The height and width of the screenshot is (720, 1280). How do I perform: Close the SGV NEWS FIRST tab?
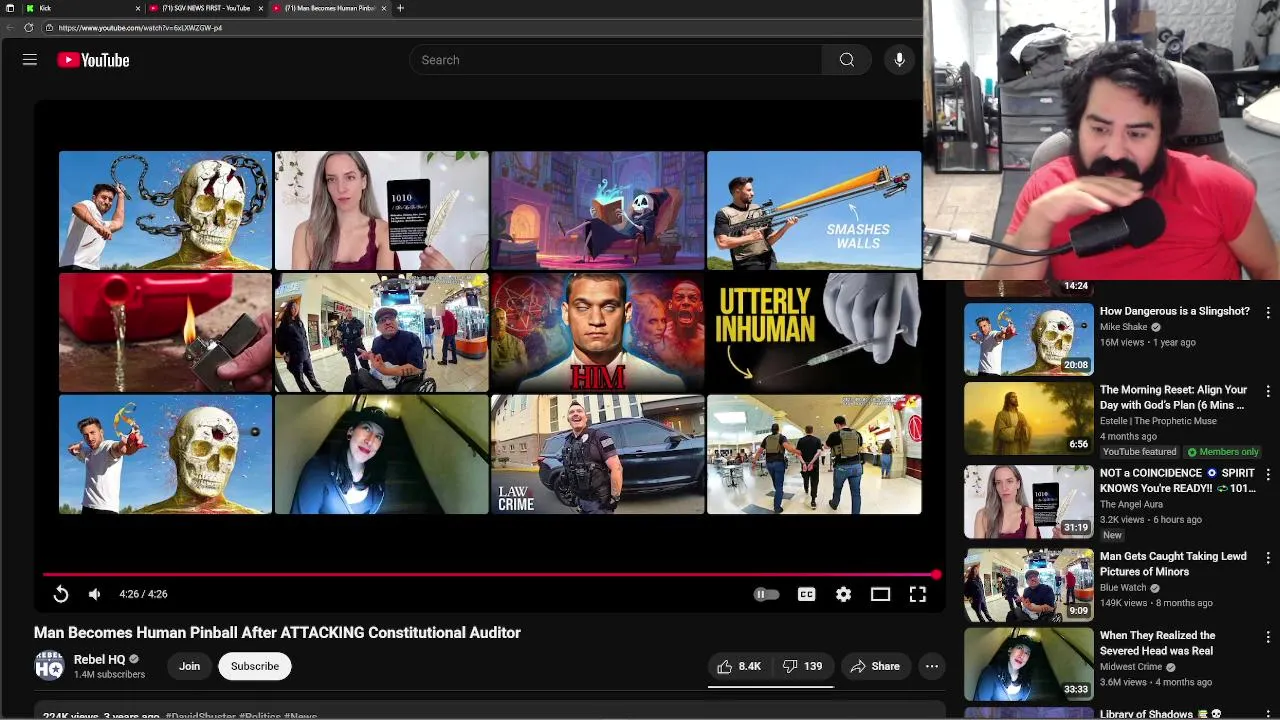point(261,8)
